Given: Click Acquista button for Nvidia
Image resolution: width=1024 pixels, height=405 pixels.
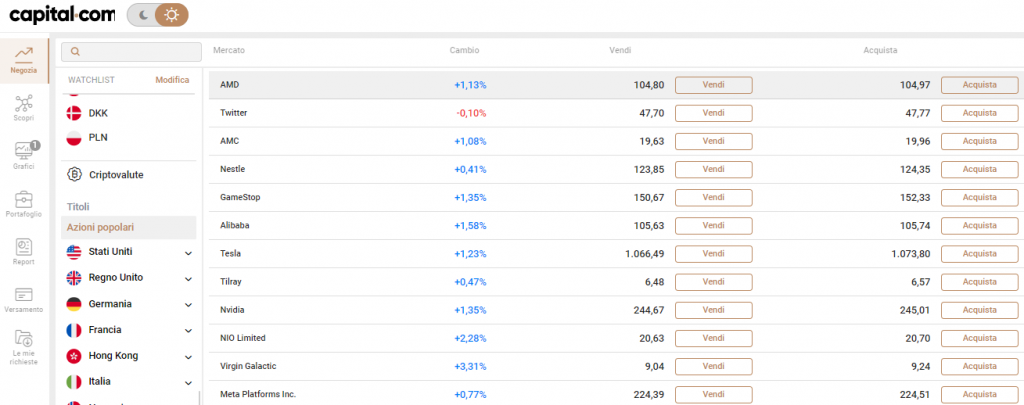Looking at the screenshot, I should (x=980, y=310).
